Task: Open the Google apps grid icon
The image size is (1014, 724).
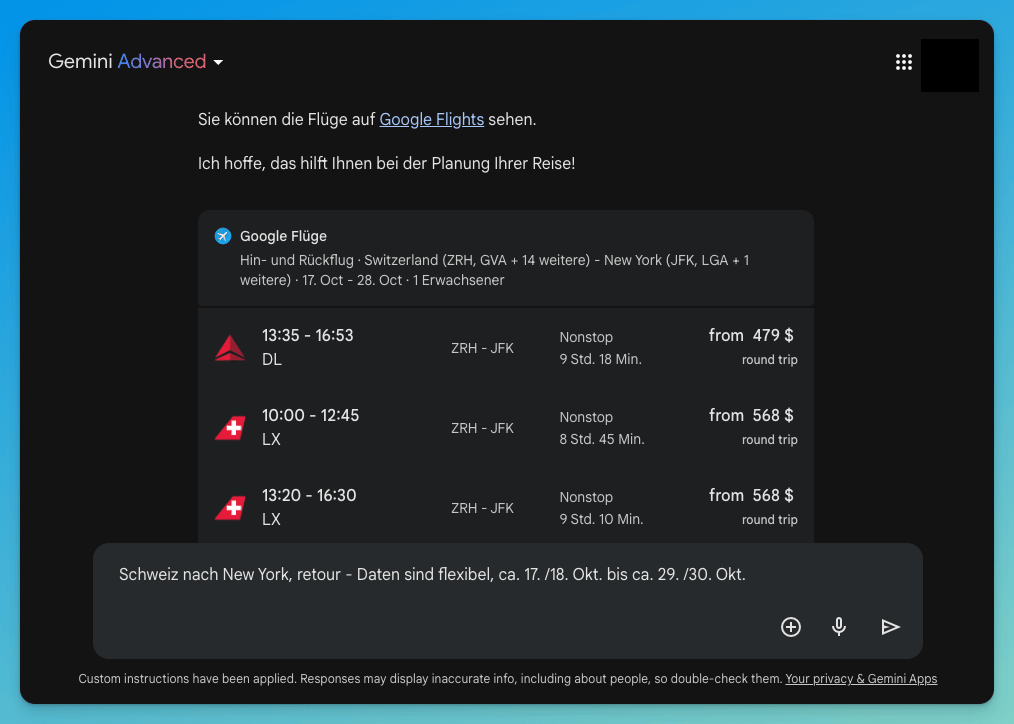Action: point(903,62)
